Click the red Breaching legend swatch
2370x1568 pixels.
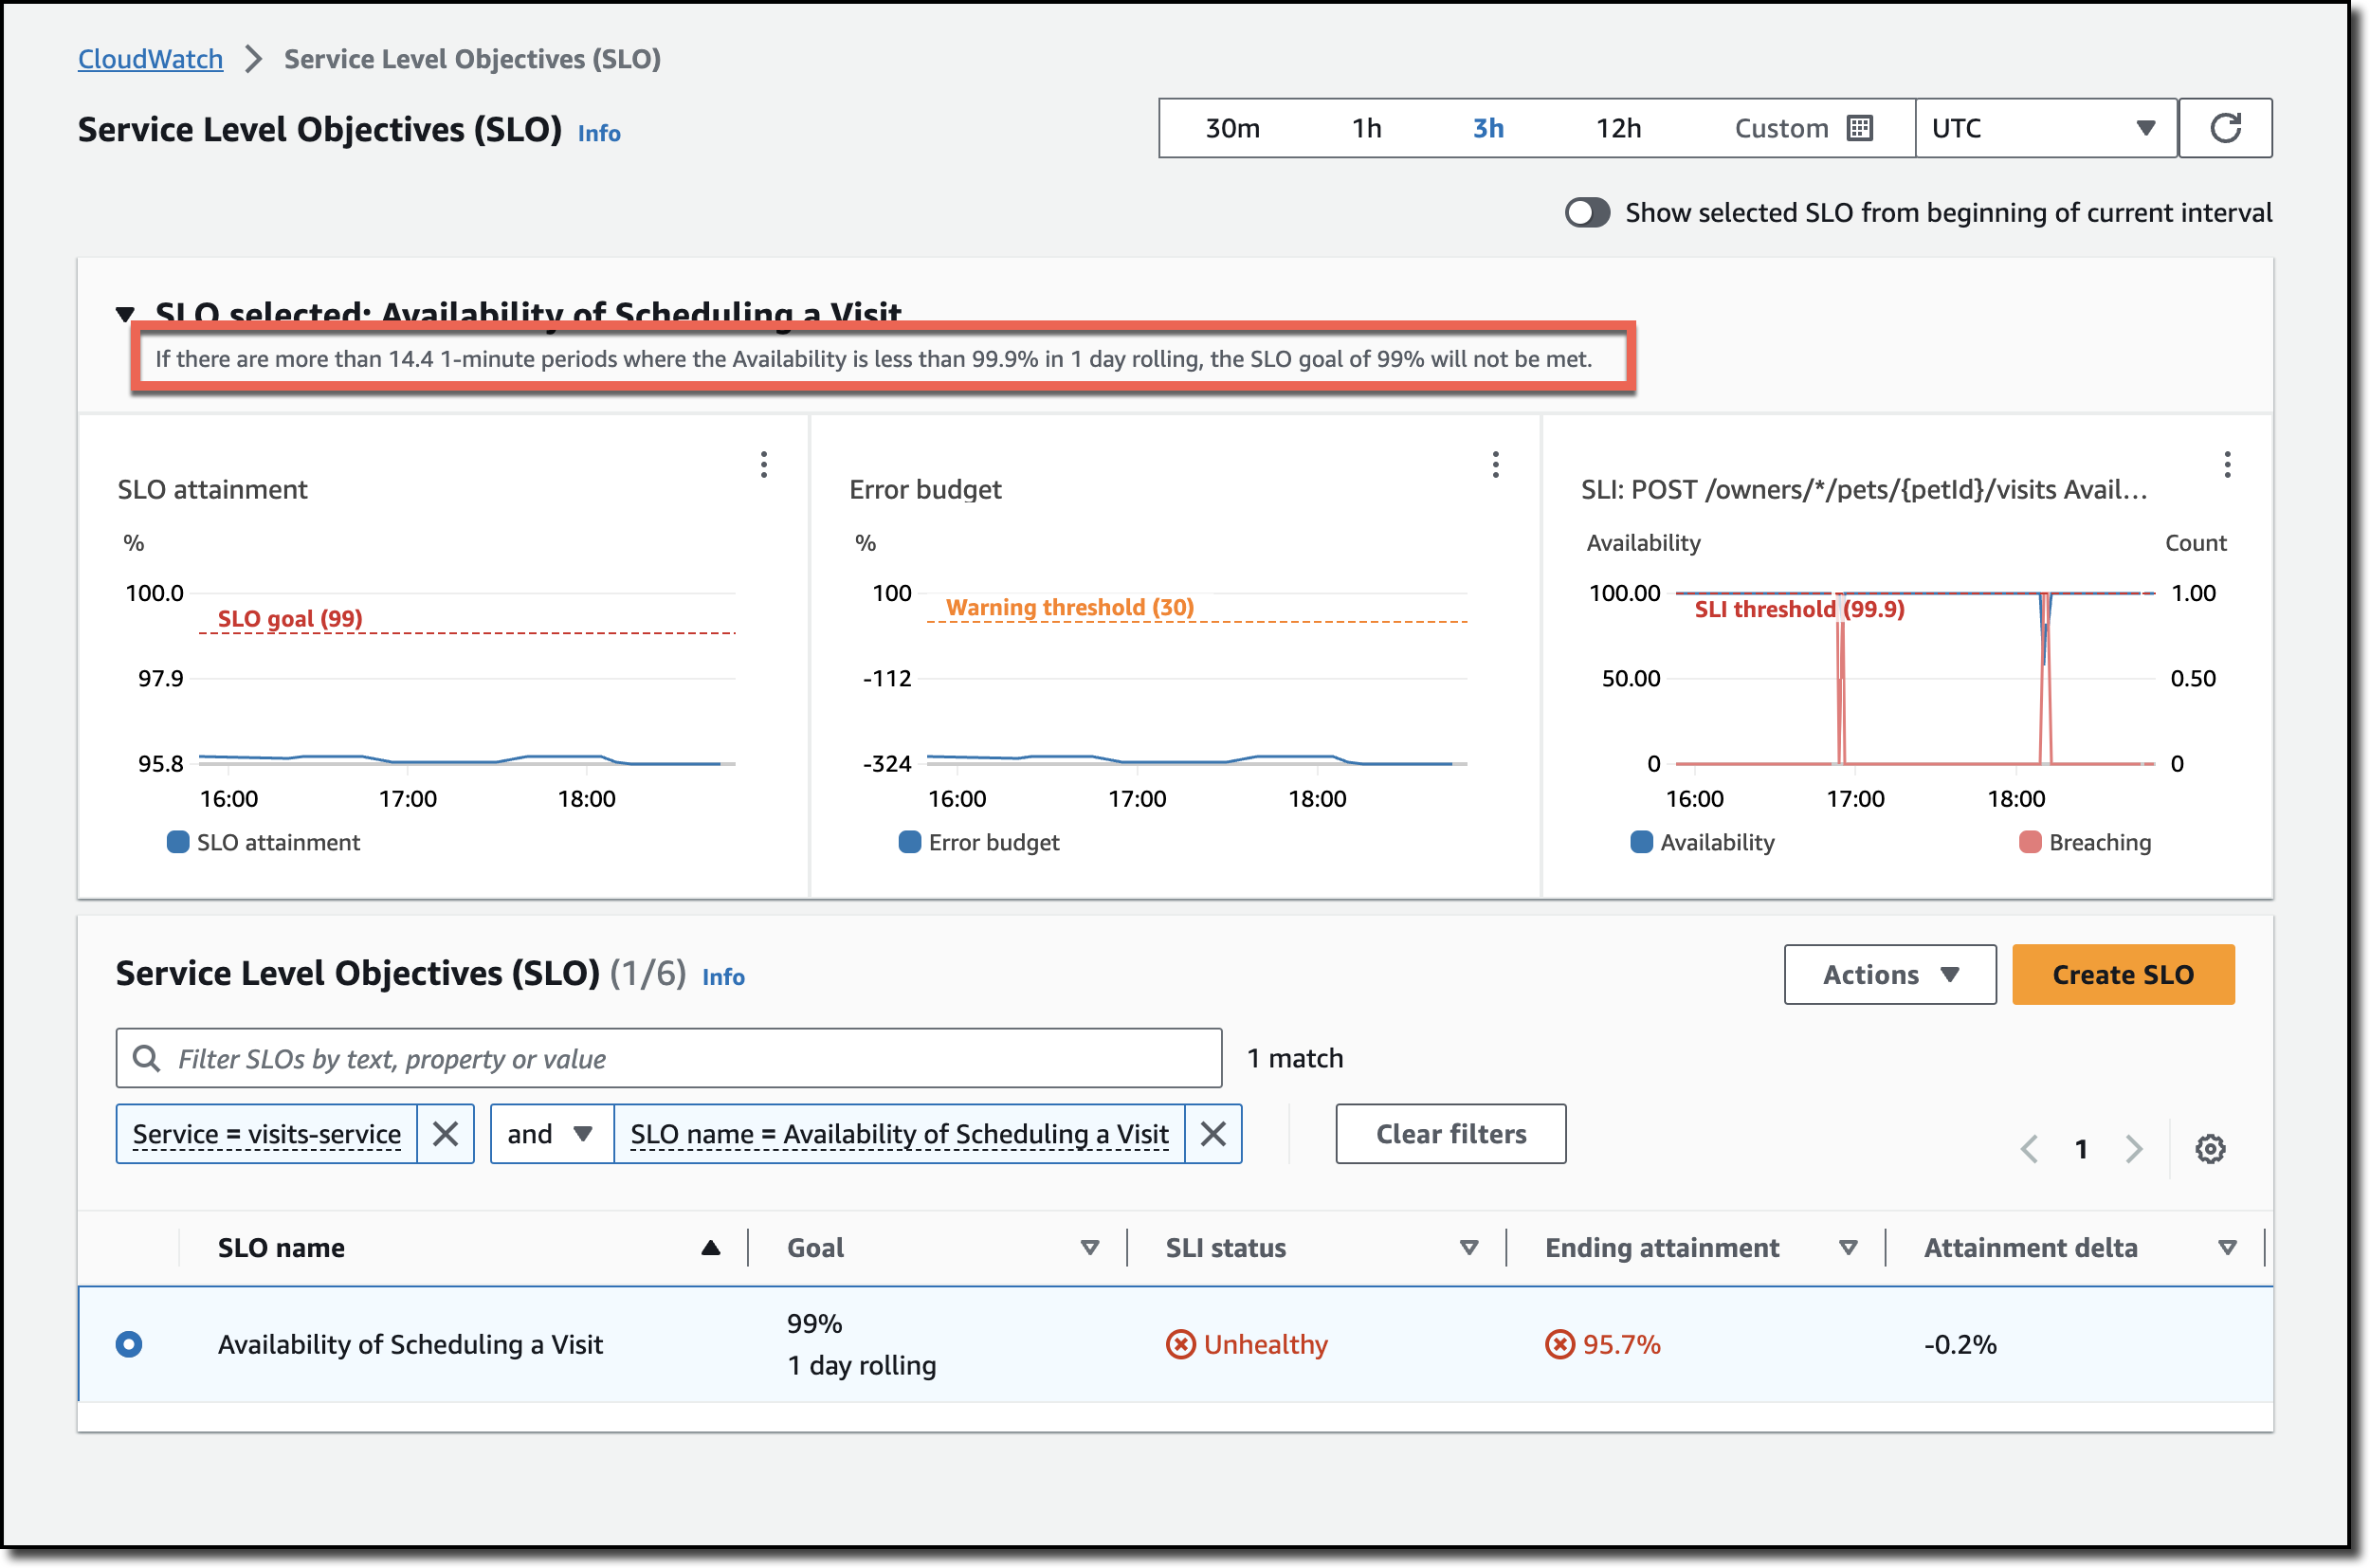tap(2030, 842)
